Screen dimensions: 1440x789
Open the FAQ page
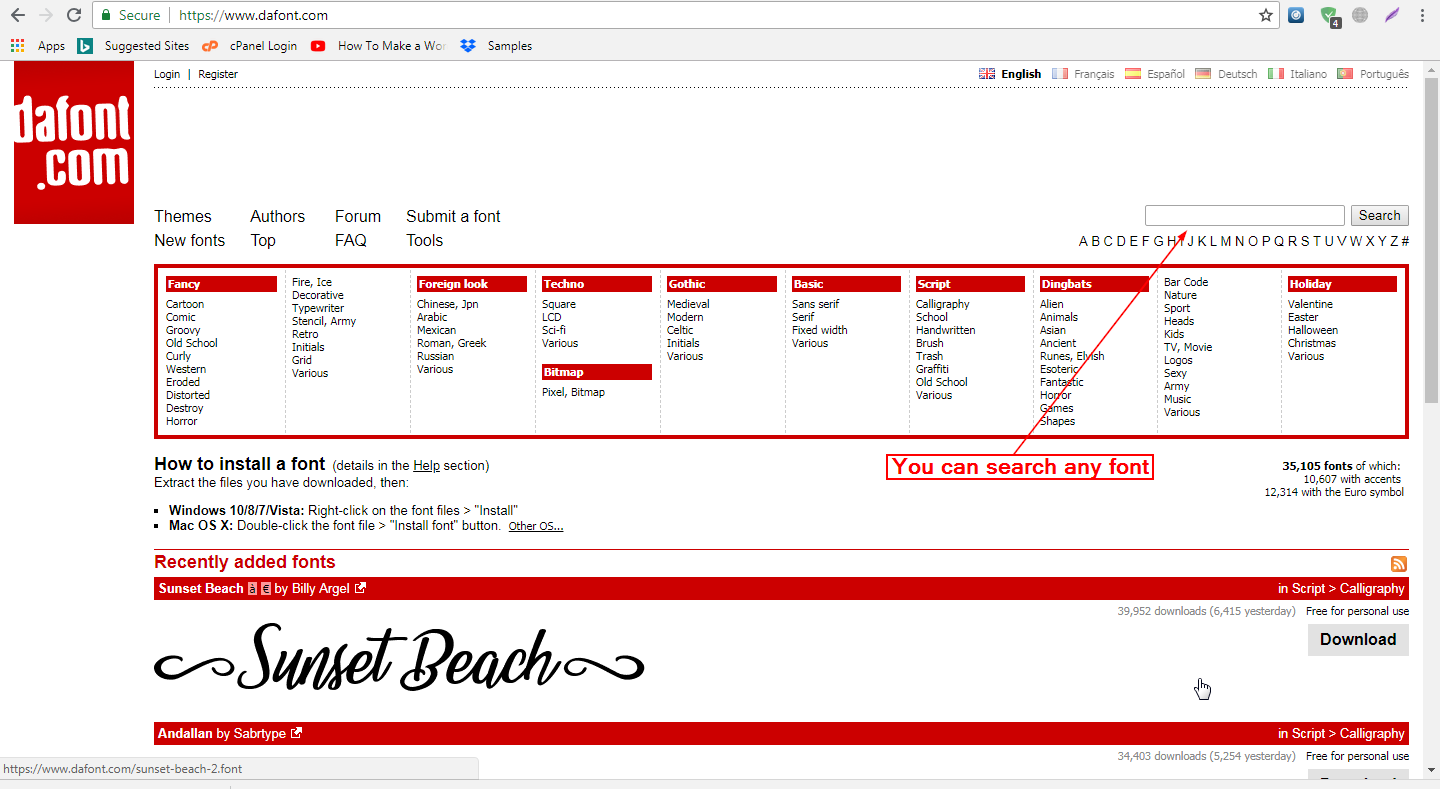(351, 240)
